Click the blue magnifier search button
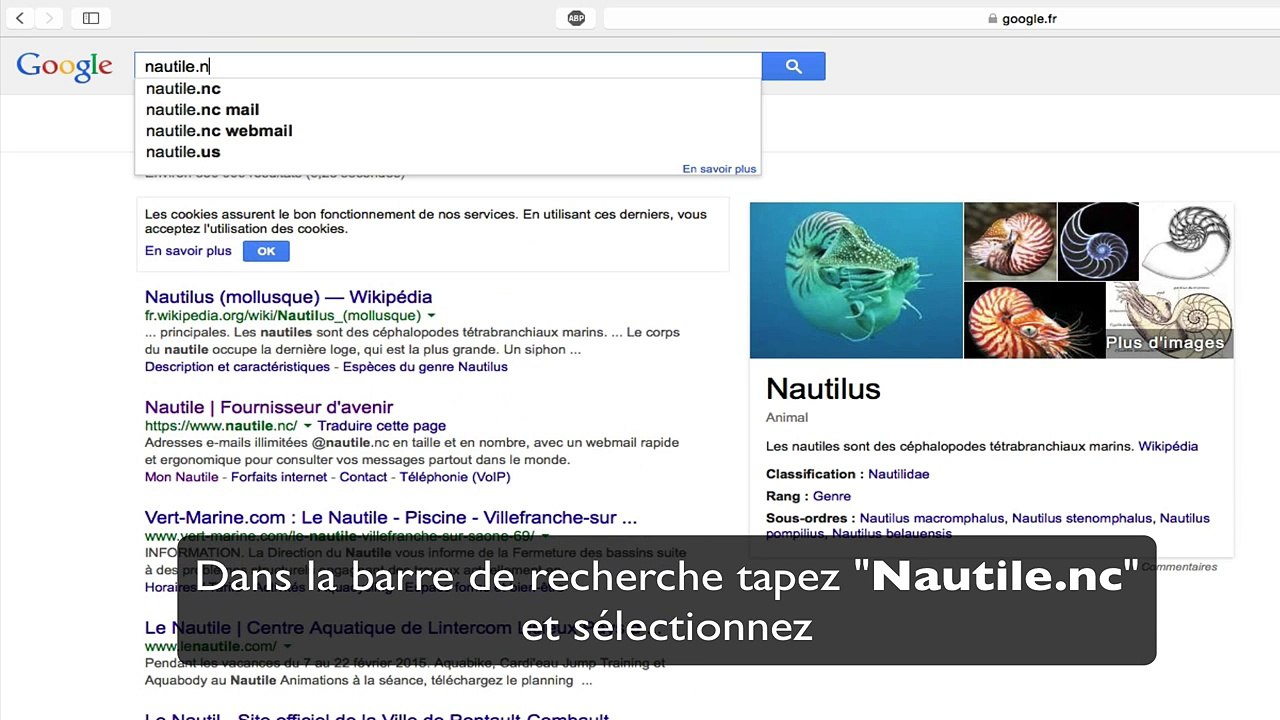1280x720 pixels. pos(794,66)
